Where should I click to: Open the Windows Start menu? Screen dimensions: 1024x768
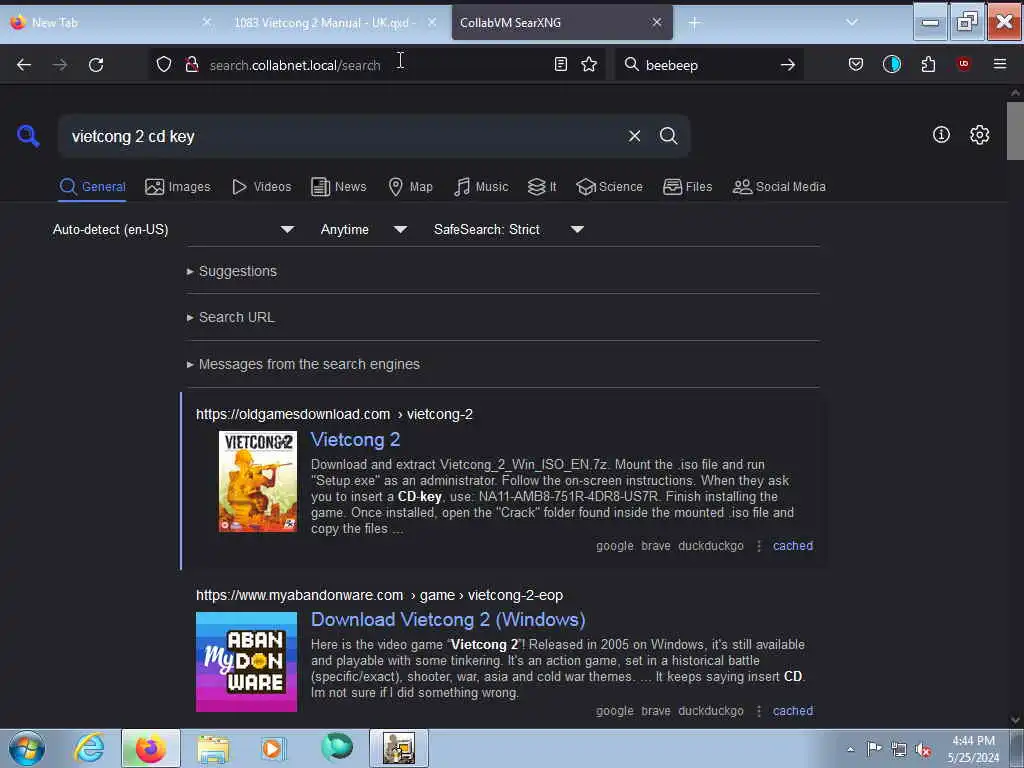click(27, 748)
